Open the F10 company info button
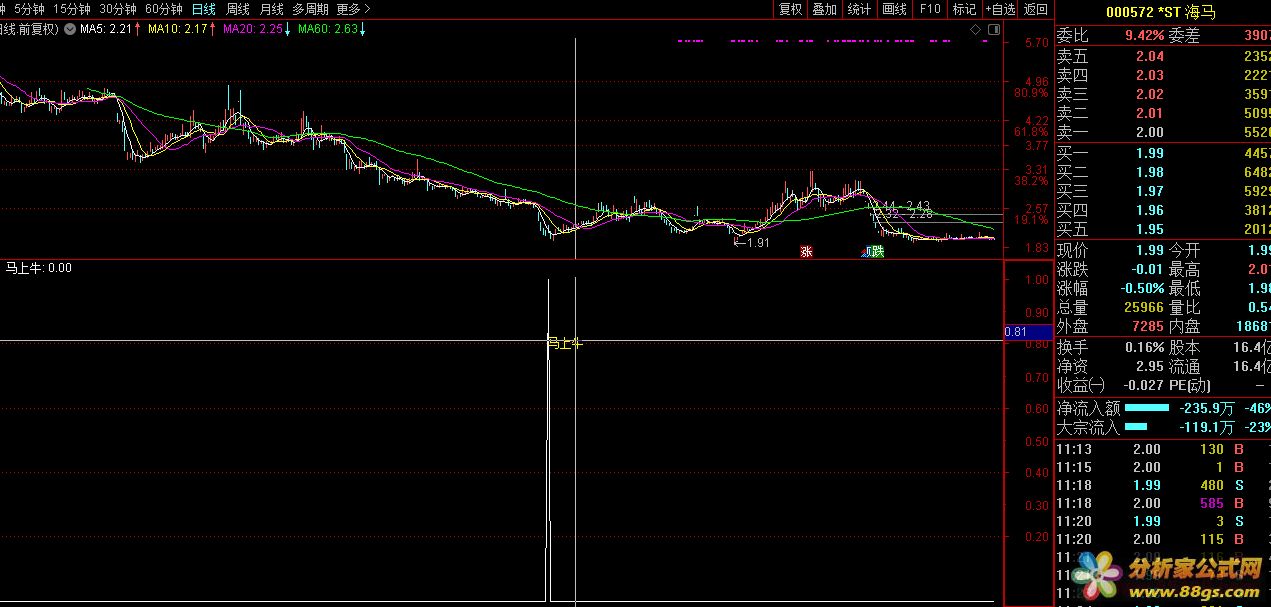 click(930, 9)
